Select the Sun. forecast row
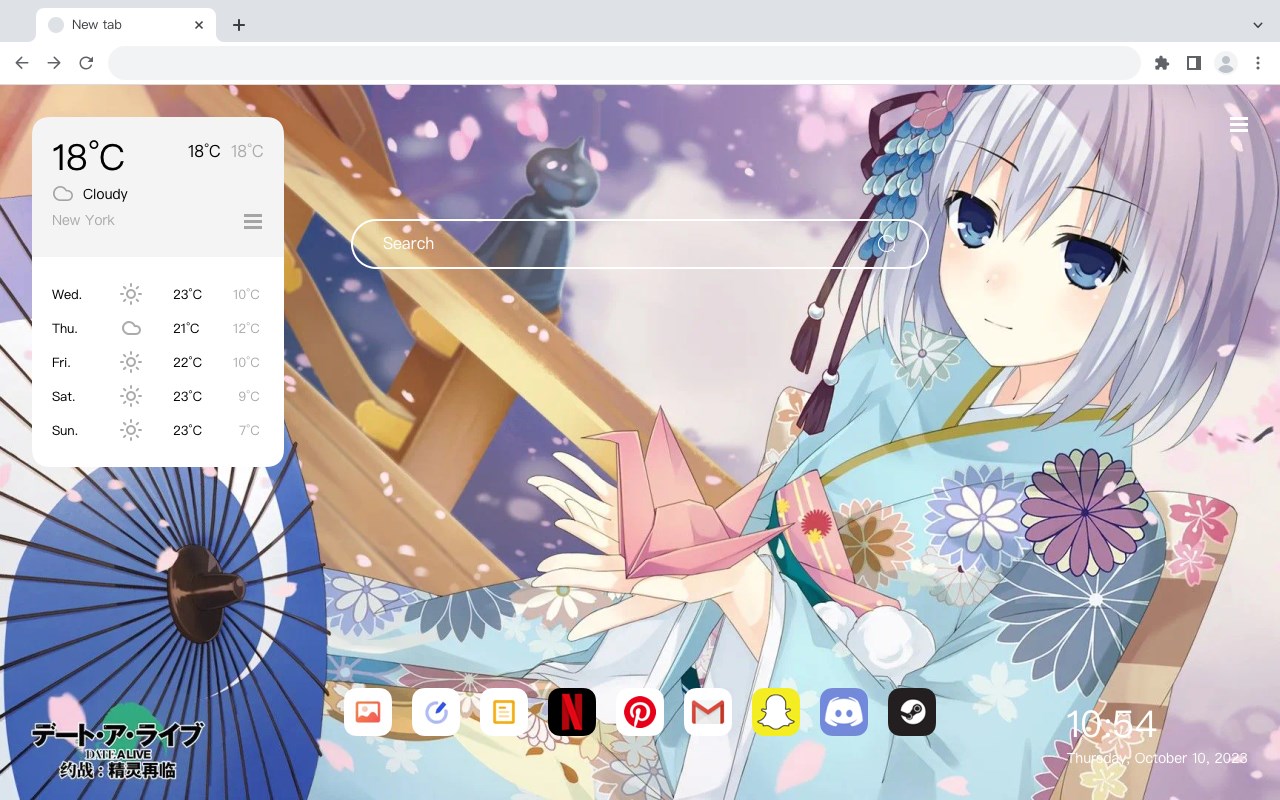This screenshot has height=800, width=1280. 158,430
